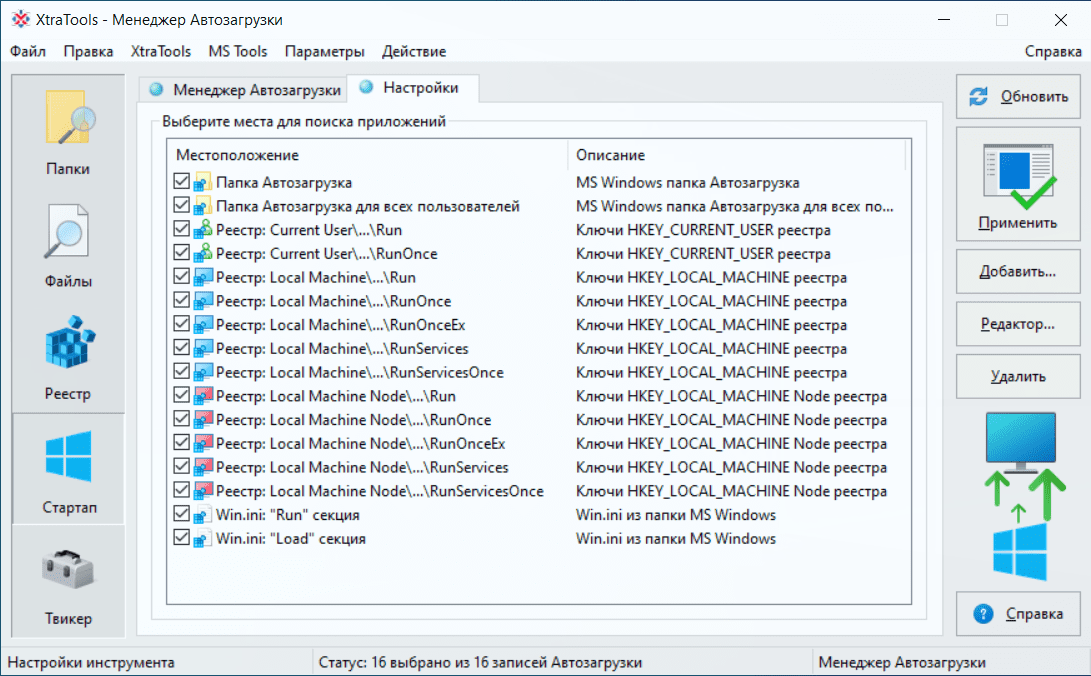Click the Win.ini "Load" секция file icon
Screen dimensions: 1091x676
click(x=202, y=538)
